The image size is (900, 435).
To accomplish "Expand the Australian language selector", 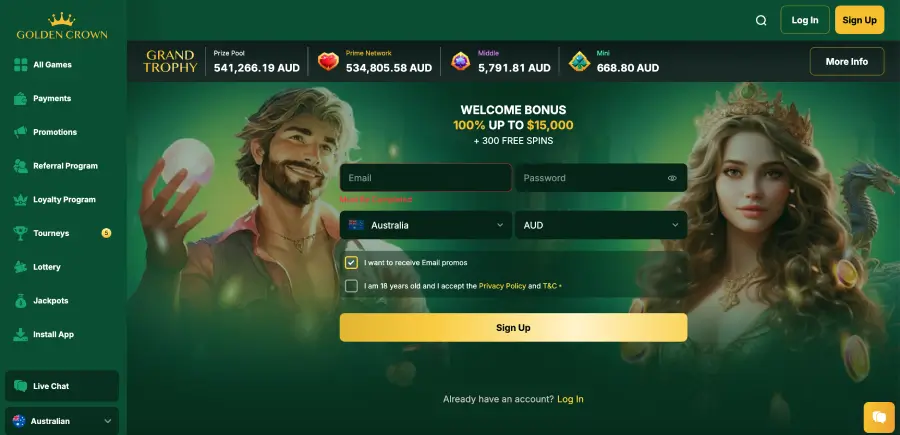I will (62, 421).
